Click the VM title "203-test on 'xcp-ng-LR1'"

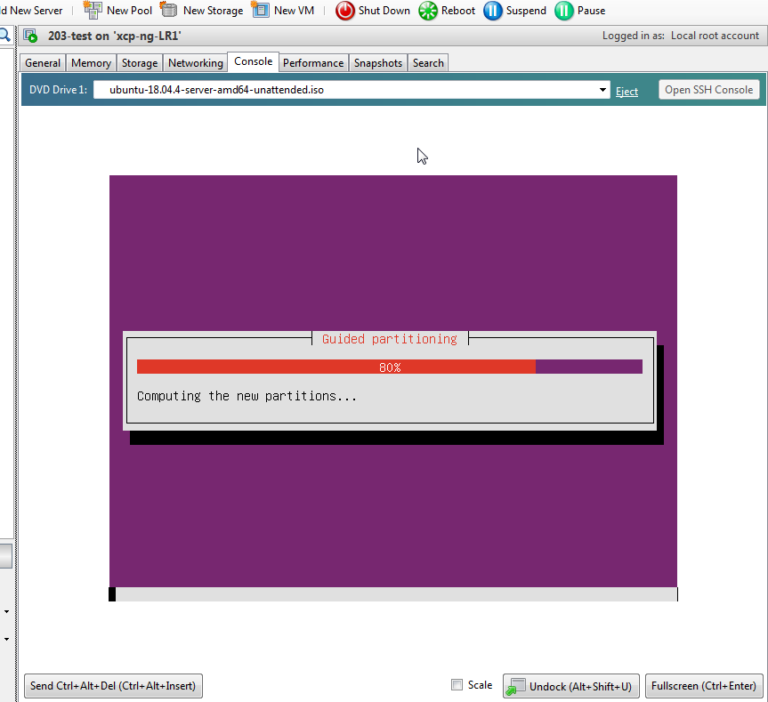click(x=115, y=36)
